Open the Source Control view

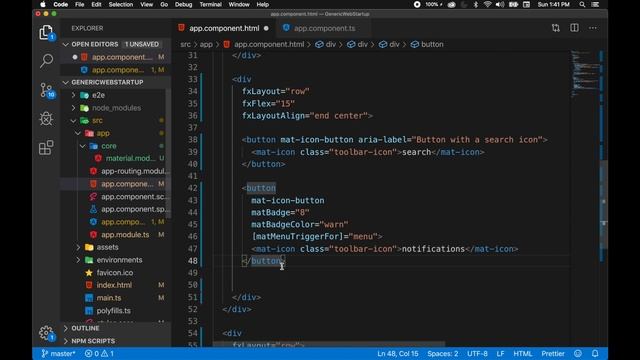click(46, 90)
